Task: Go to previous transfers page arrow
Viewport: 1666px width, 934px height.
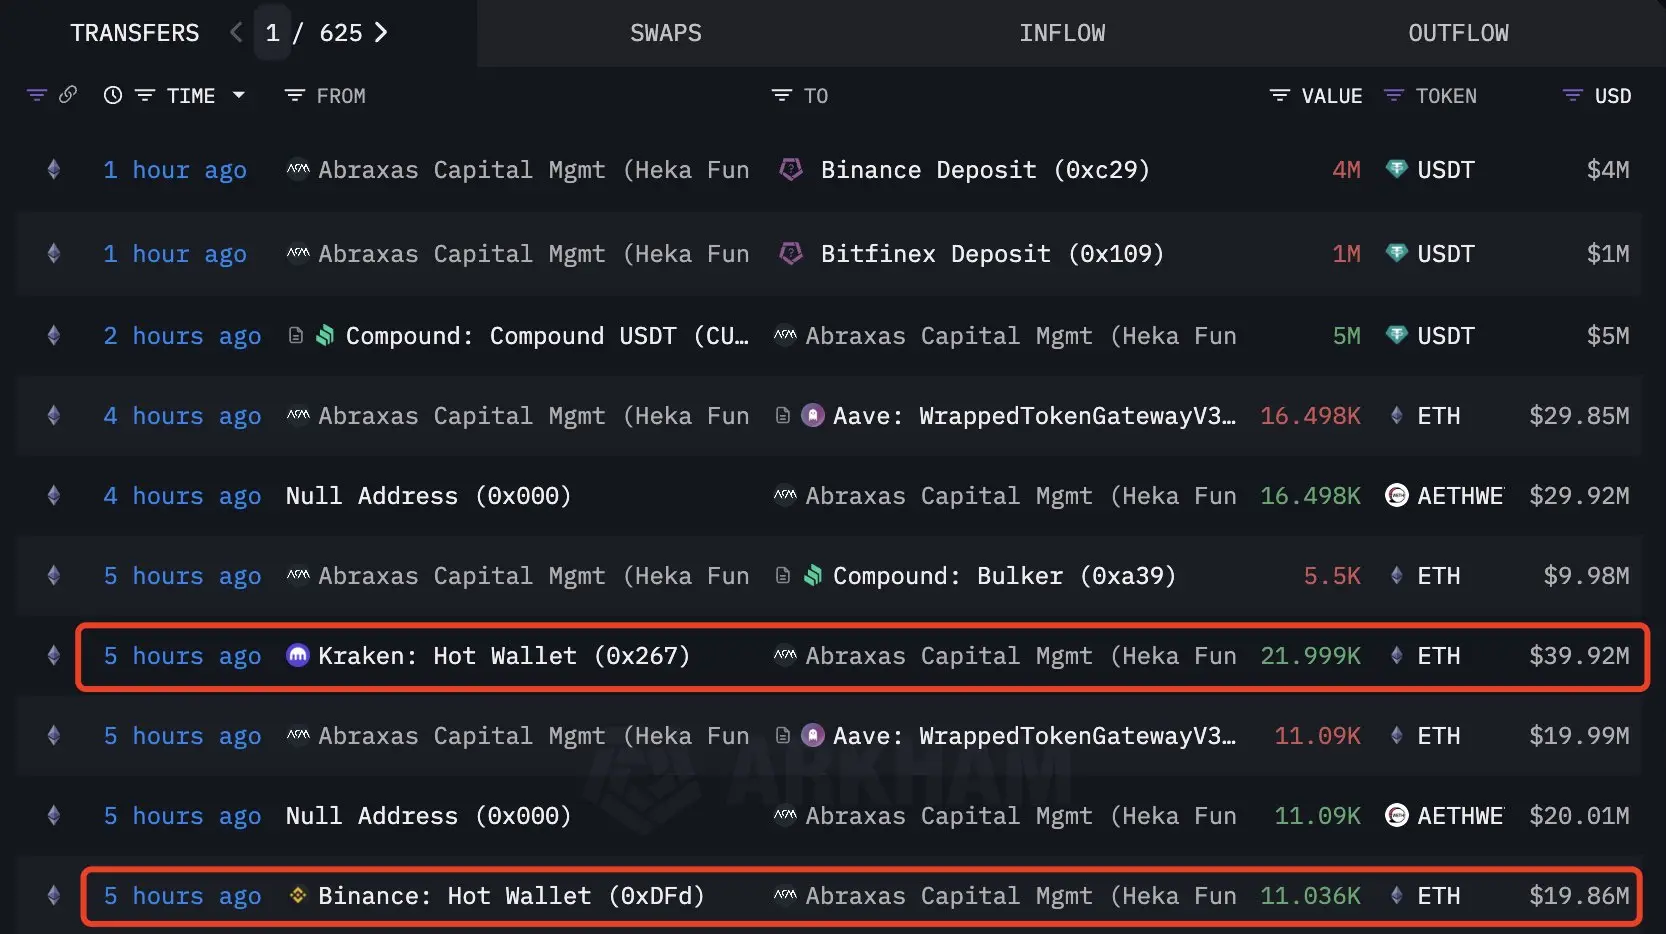Action: [236, 33]
